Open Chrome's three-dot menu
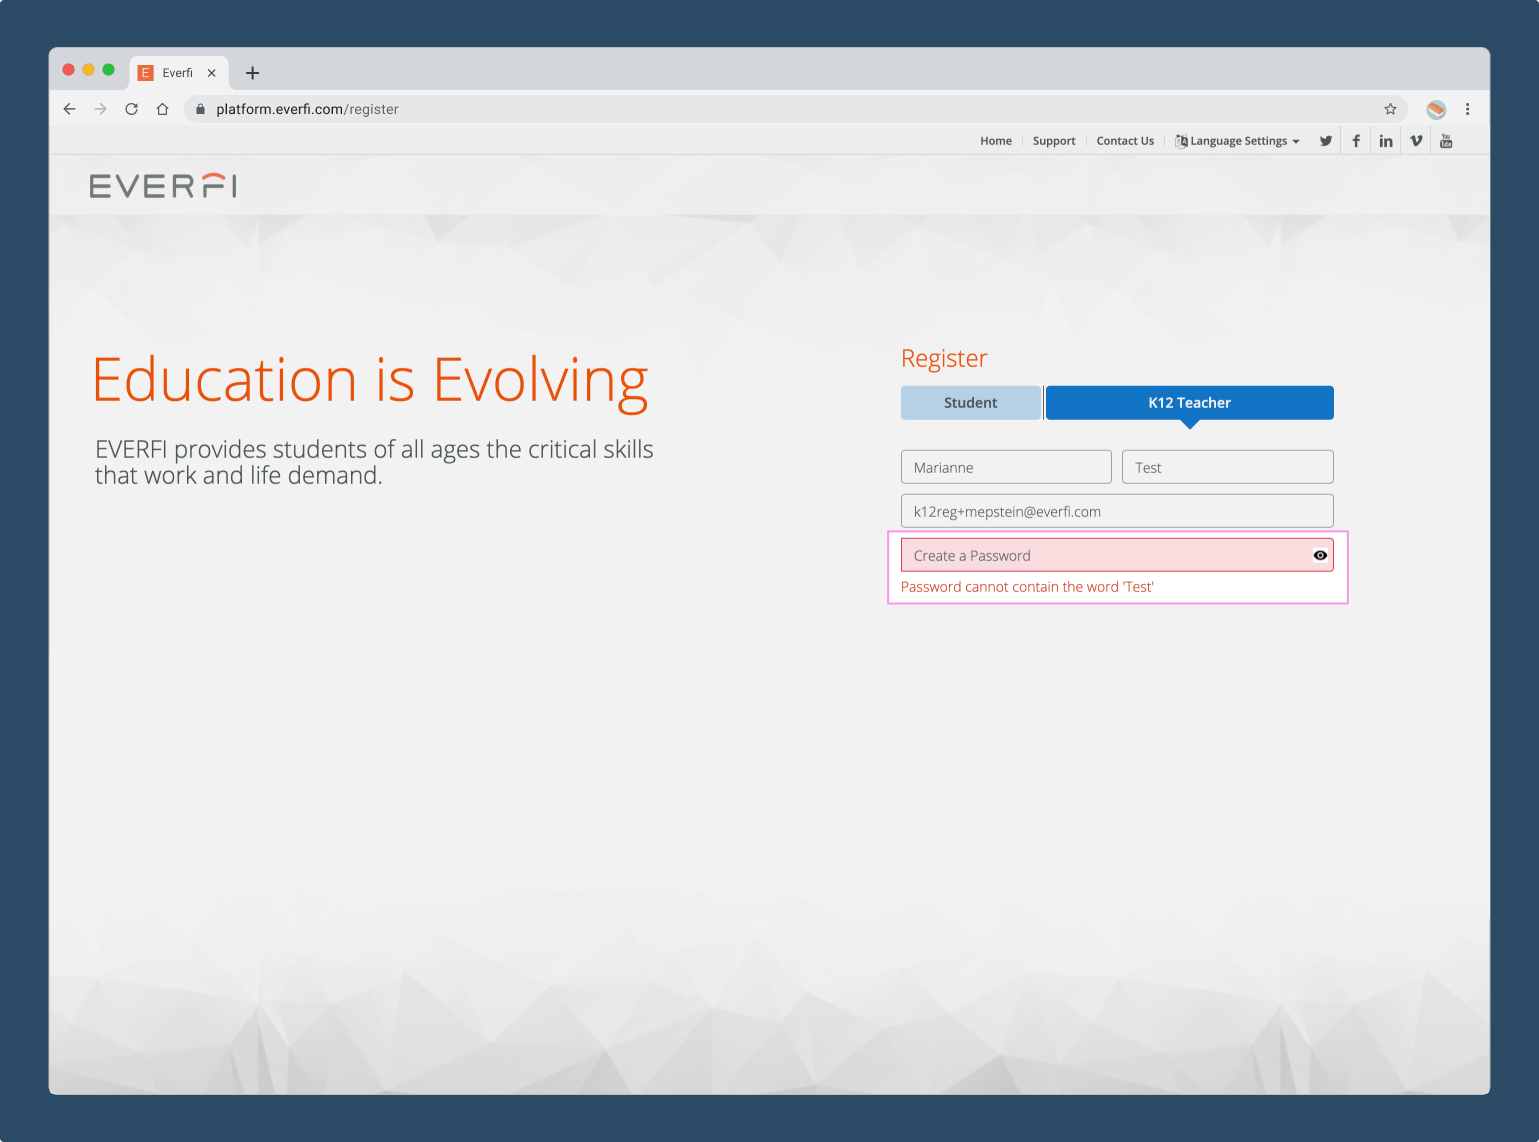This screenshot has height=1142, width=1539. point(1467,109)
